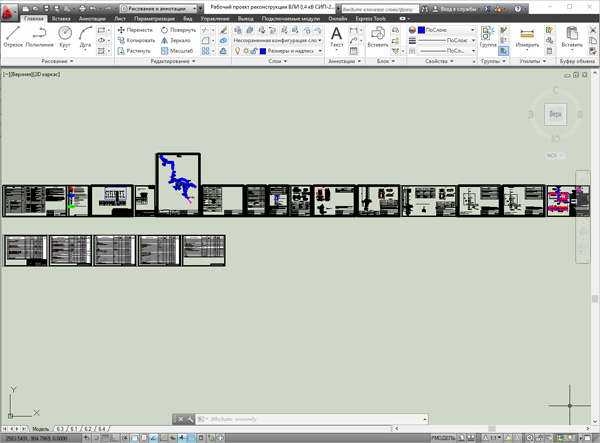The image size is (600, 443).
Task: Click the color wheel icon in Свойства
Action: (x=412, y=30)
